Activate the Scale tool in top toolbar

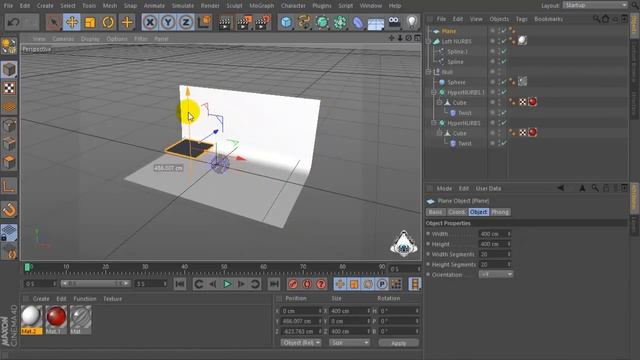click(x=90, y=22)
